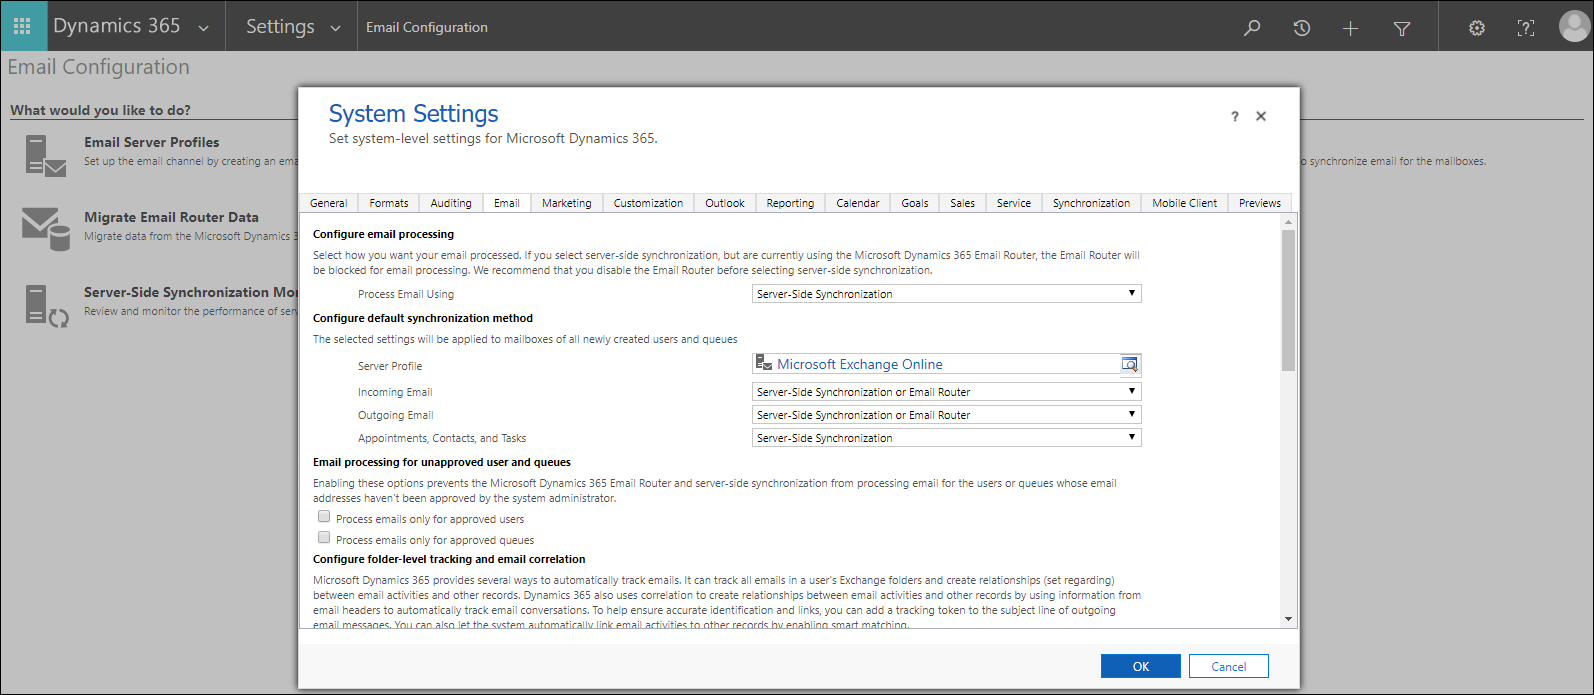Click the dialog scrollbar down arrow

pyautogui.click(x=1288, y=619)
